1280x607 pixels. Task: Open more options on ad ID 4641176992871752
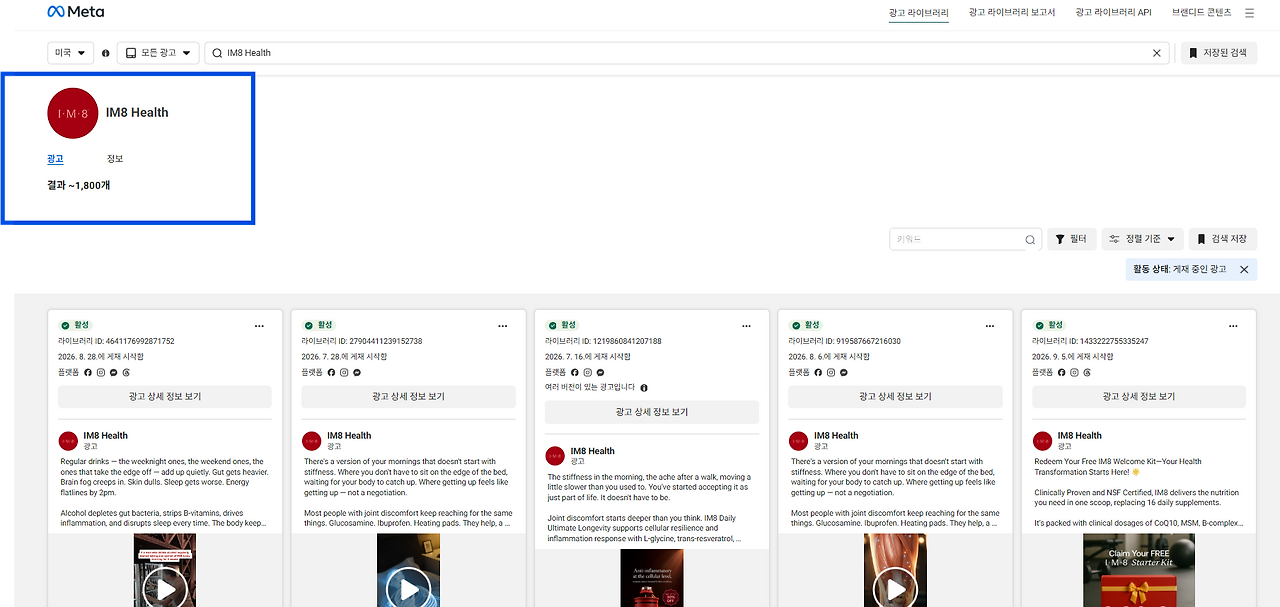260,325
